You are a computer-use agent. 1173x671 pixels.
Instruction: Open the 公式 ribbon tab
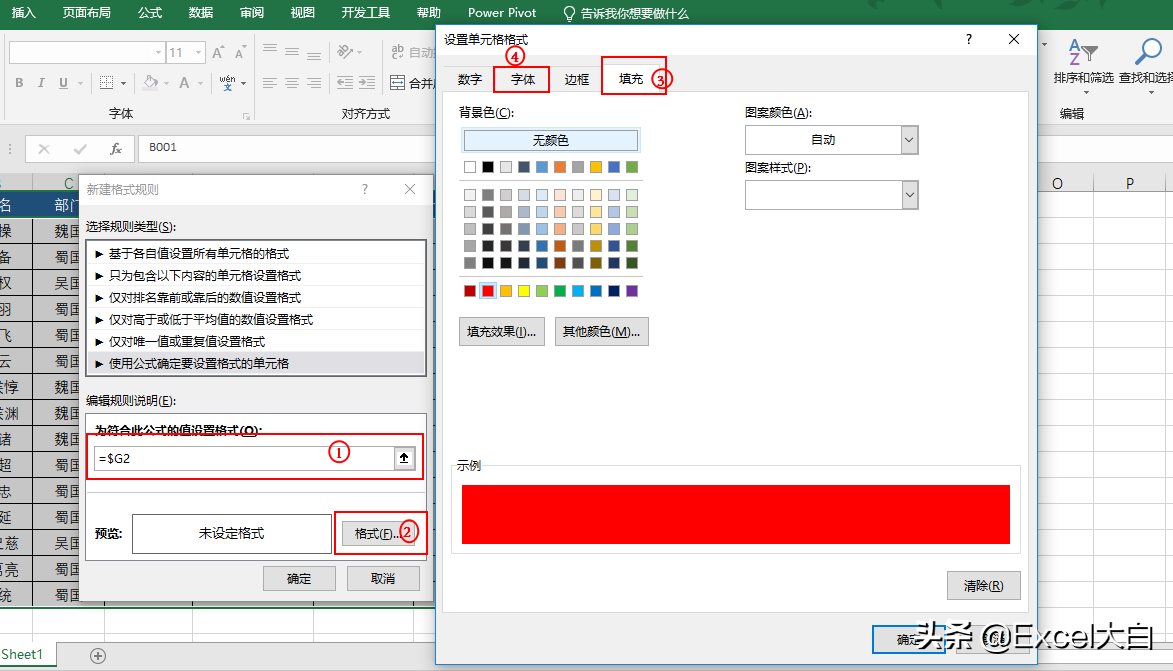click(x=150, y=13)
